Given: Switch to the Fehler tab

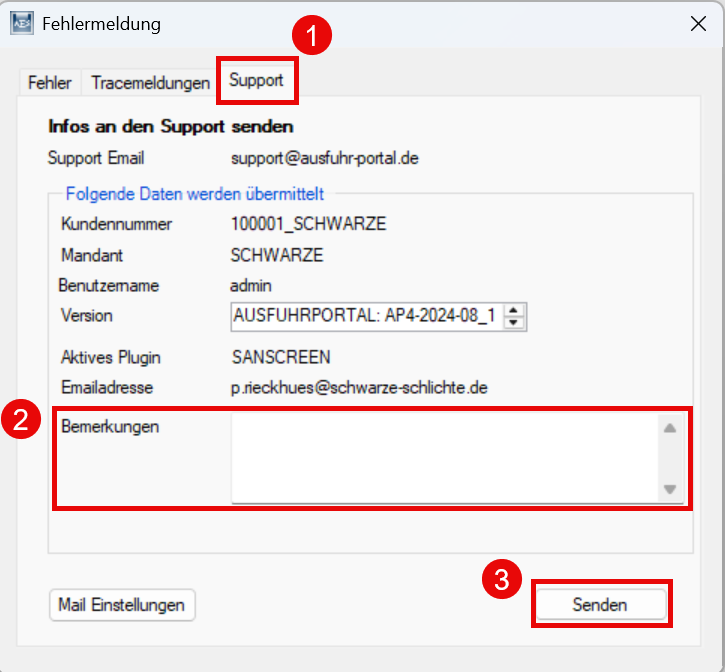Looking at the screenshot, I should (x=49, y=83).
